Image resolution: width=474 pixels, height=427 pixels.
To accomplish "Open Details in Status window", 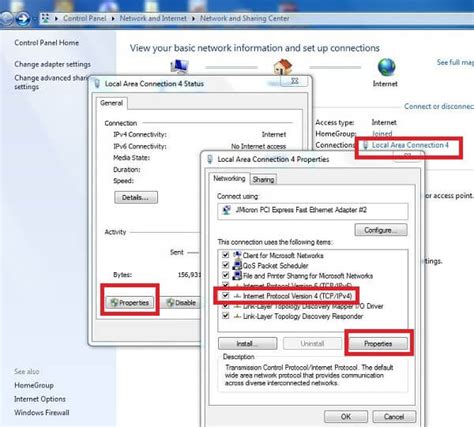I will 136,197.
